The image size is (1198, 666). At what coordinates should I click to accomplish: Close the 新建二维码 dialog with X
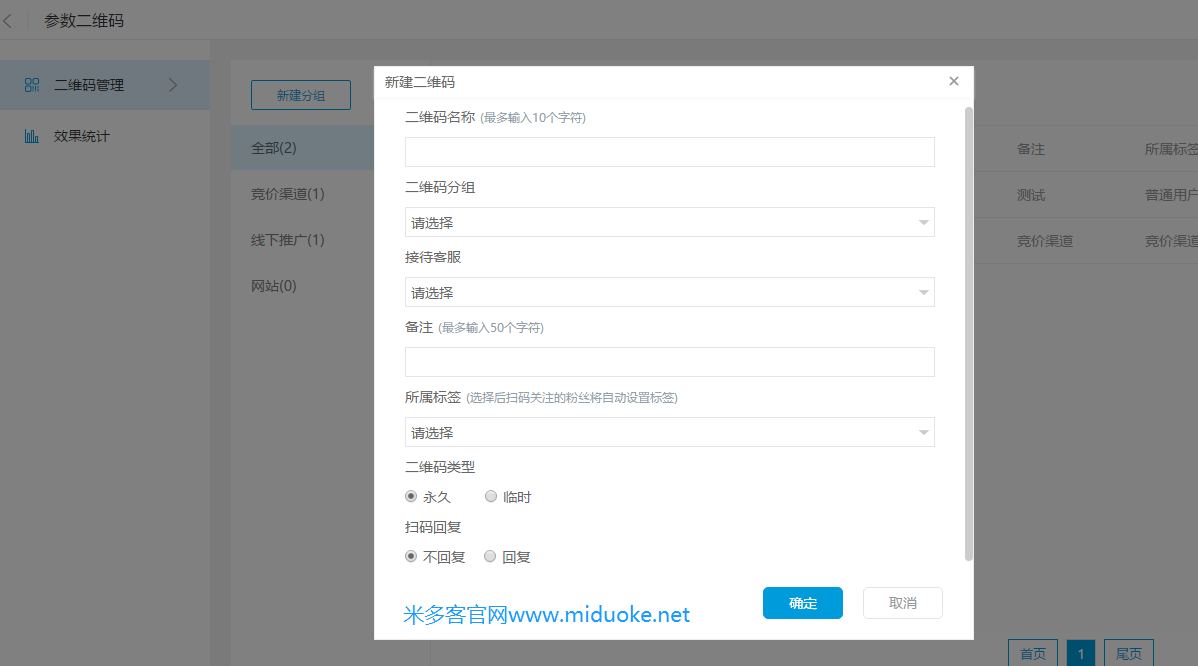click(954, 81)
